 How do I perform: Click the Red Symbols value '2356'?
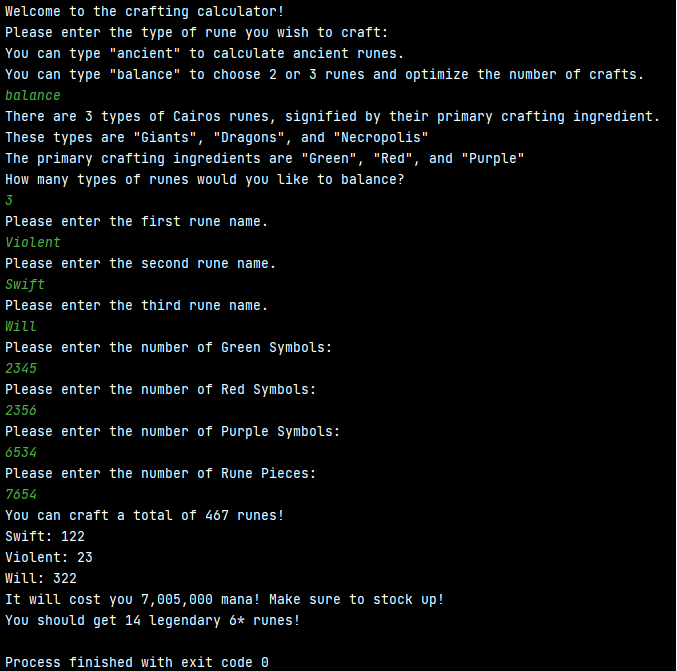tap(21, 410)
